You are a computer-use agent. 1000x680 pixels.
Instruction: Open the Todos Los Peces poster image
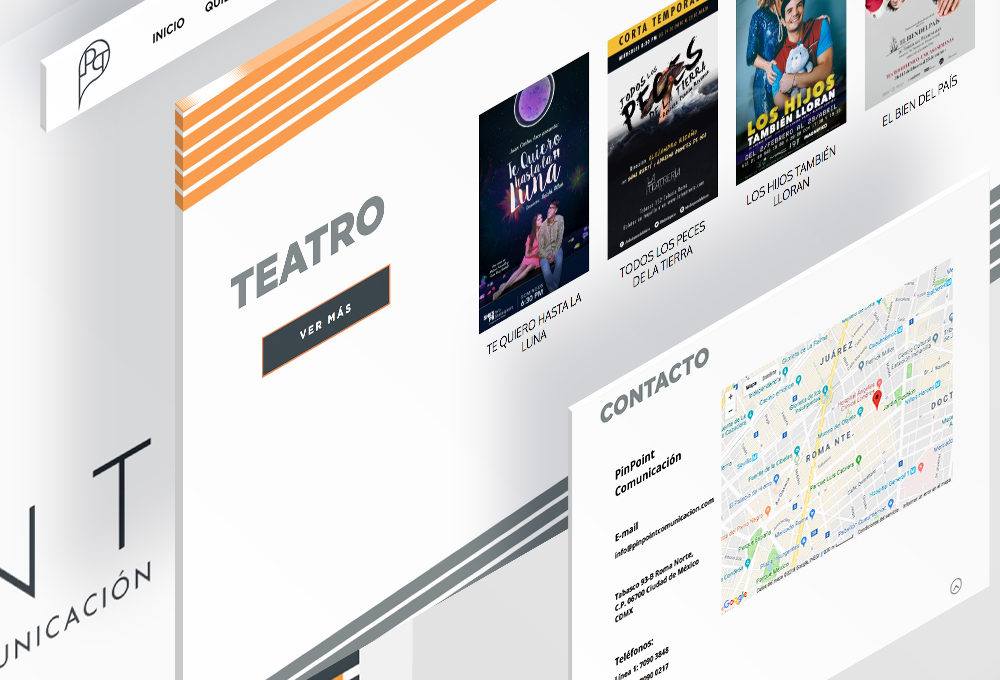662,130
